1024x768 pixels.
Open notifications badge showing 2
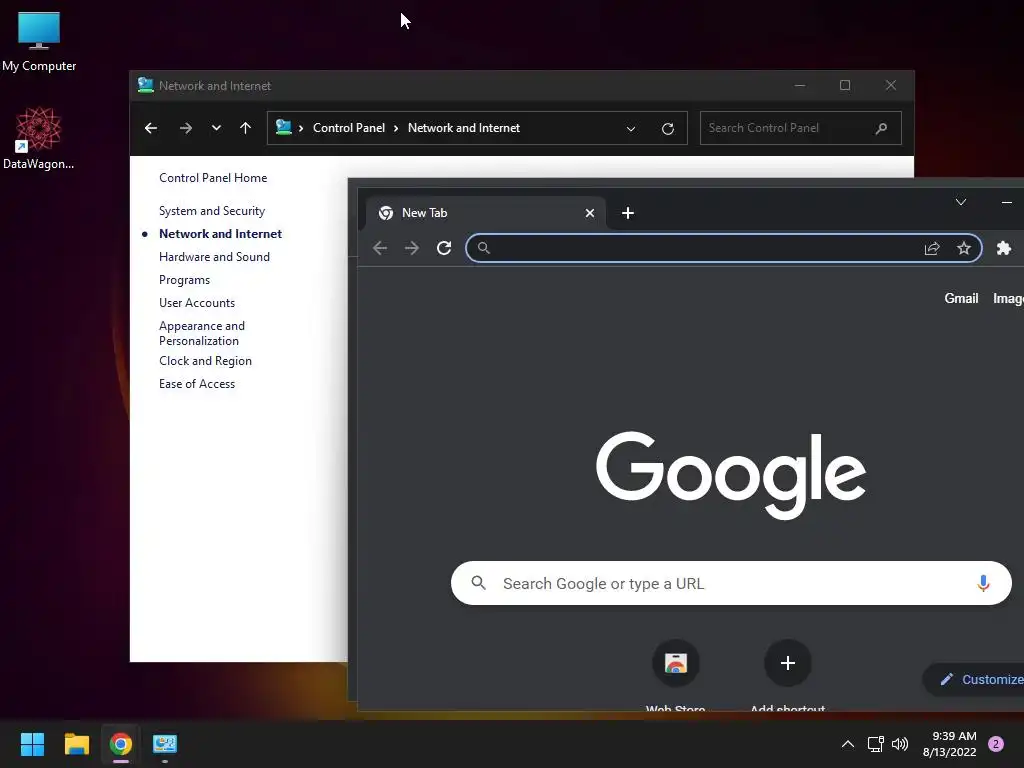[x=996, y=744]
